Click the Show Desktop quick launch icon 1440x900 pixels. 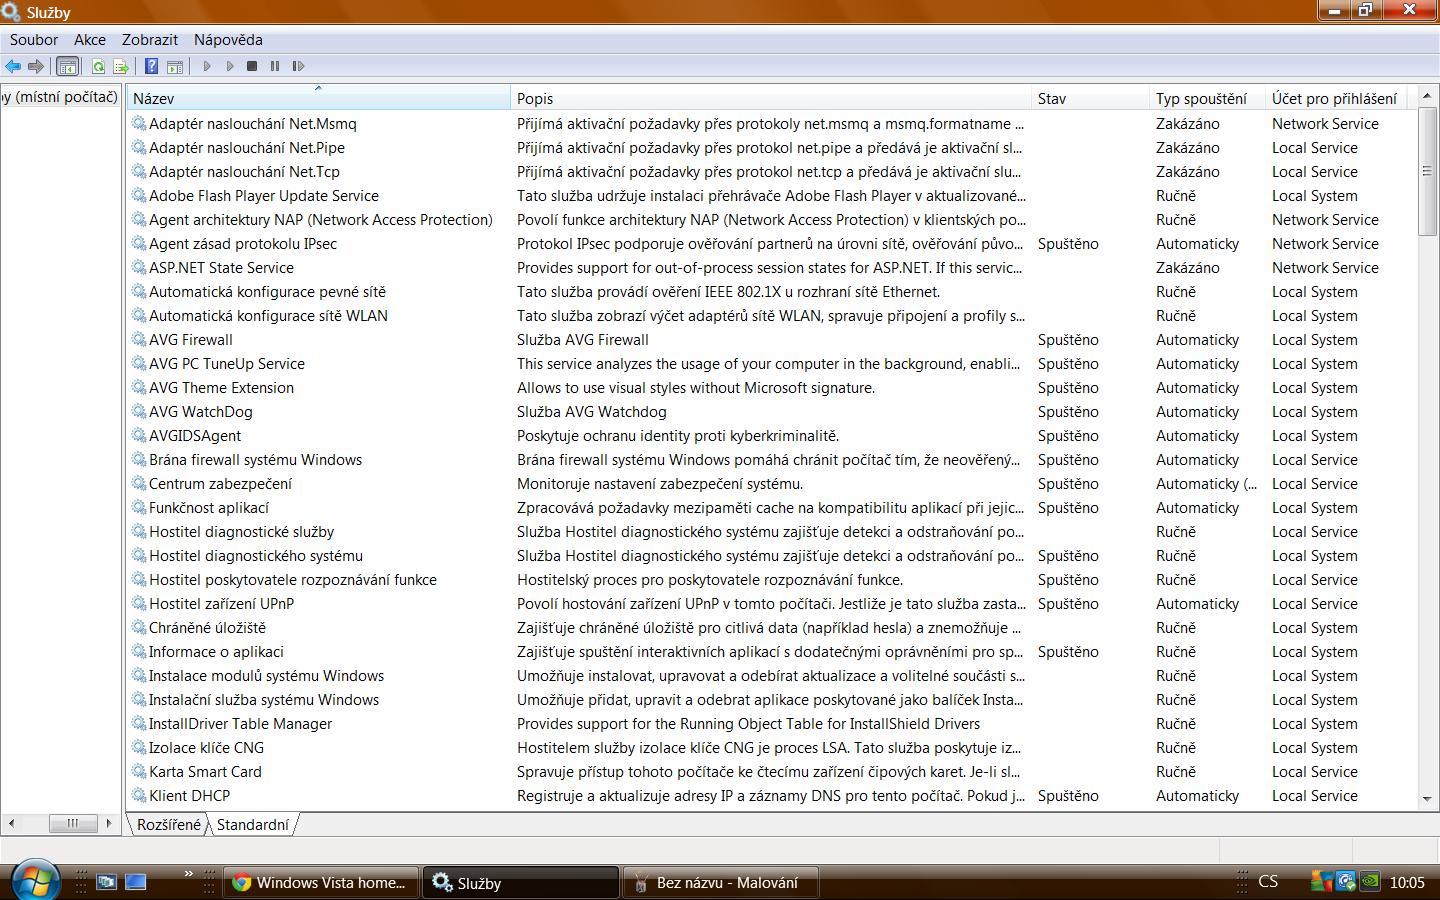pyautogui.click(x=136, y=882)
